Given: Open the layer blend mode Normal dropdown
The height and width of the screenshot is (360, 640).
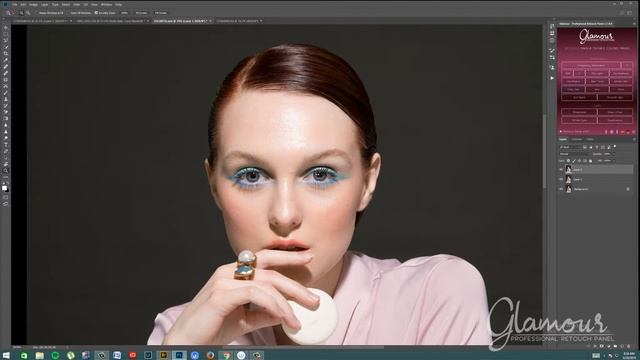Looking at the screenshot, I should tap(574, 154).
